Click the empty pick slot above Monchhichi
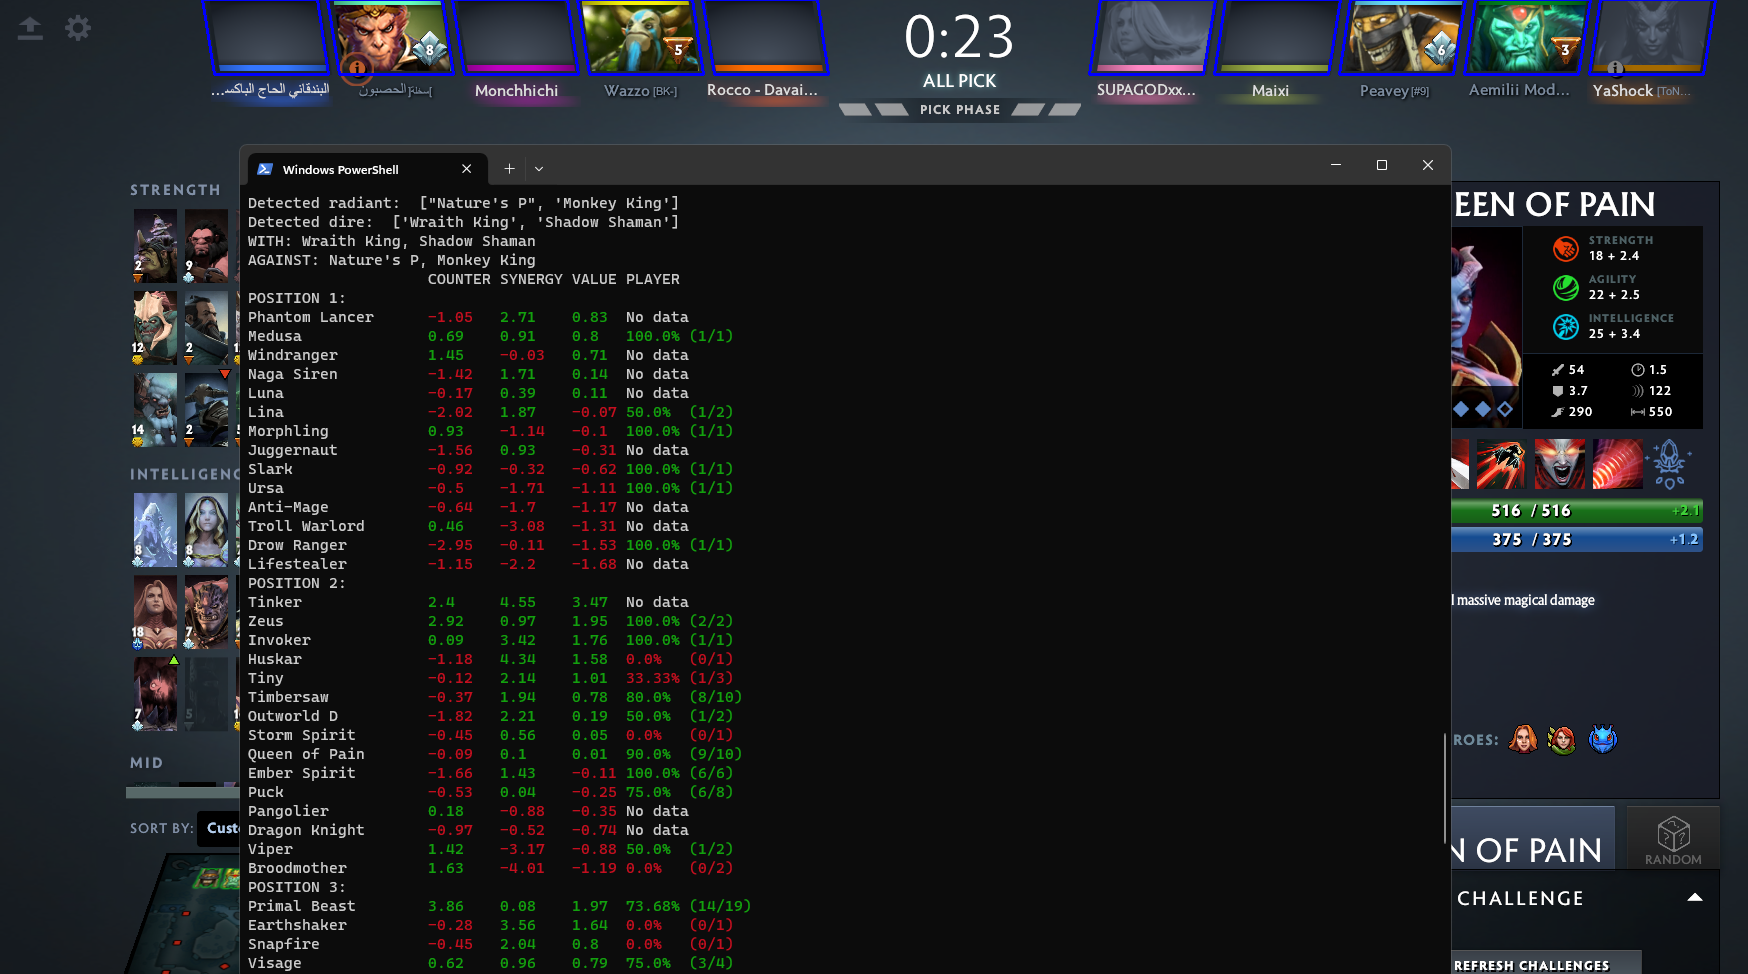Image resolution: width=1748 pixels, height=974 pixels. [516, 37]
